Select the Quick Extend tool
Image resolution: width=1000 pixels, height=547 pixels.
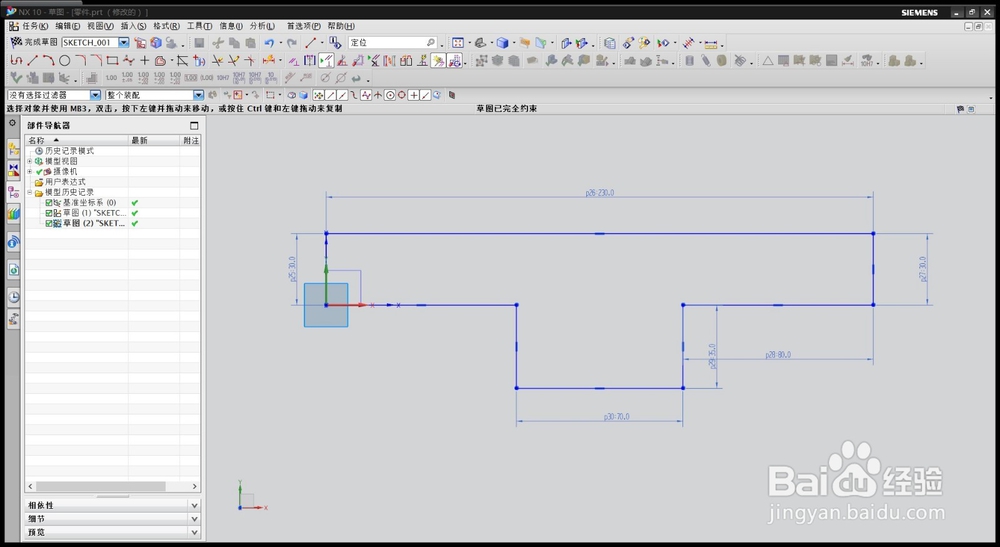tap(233, 61)
